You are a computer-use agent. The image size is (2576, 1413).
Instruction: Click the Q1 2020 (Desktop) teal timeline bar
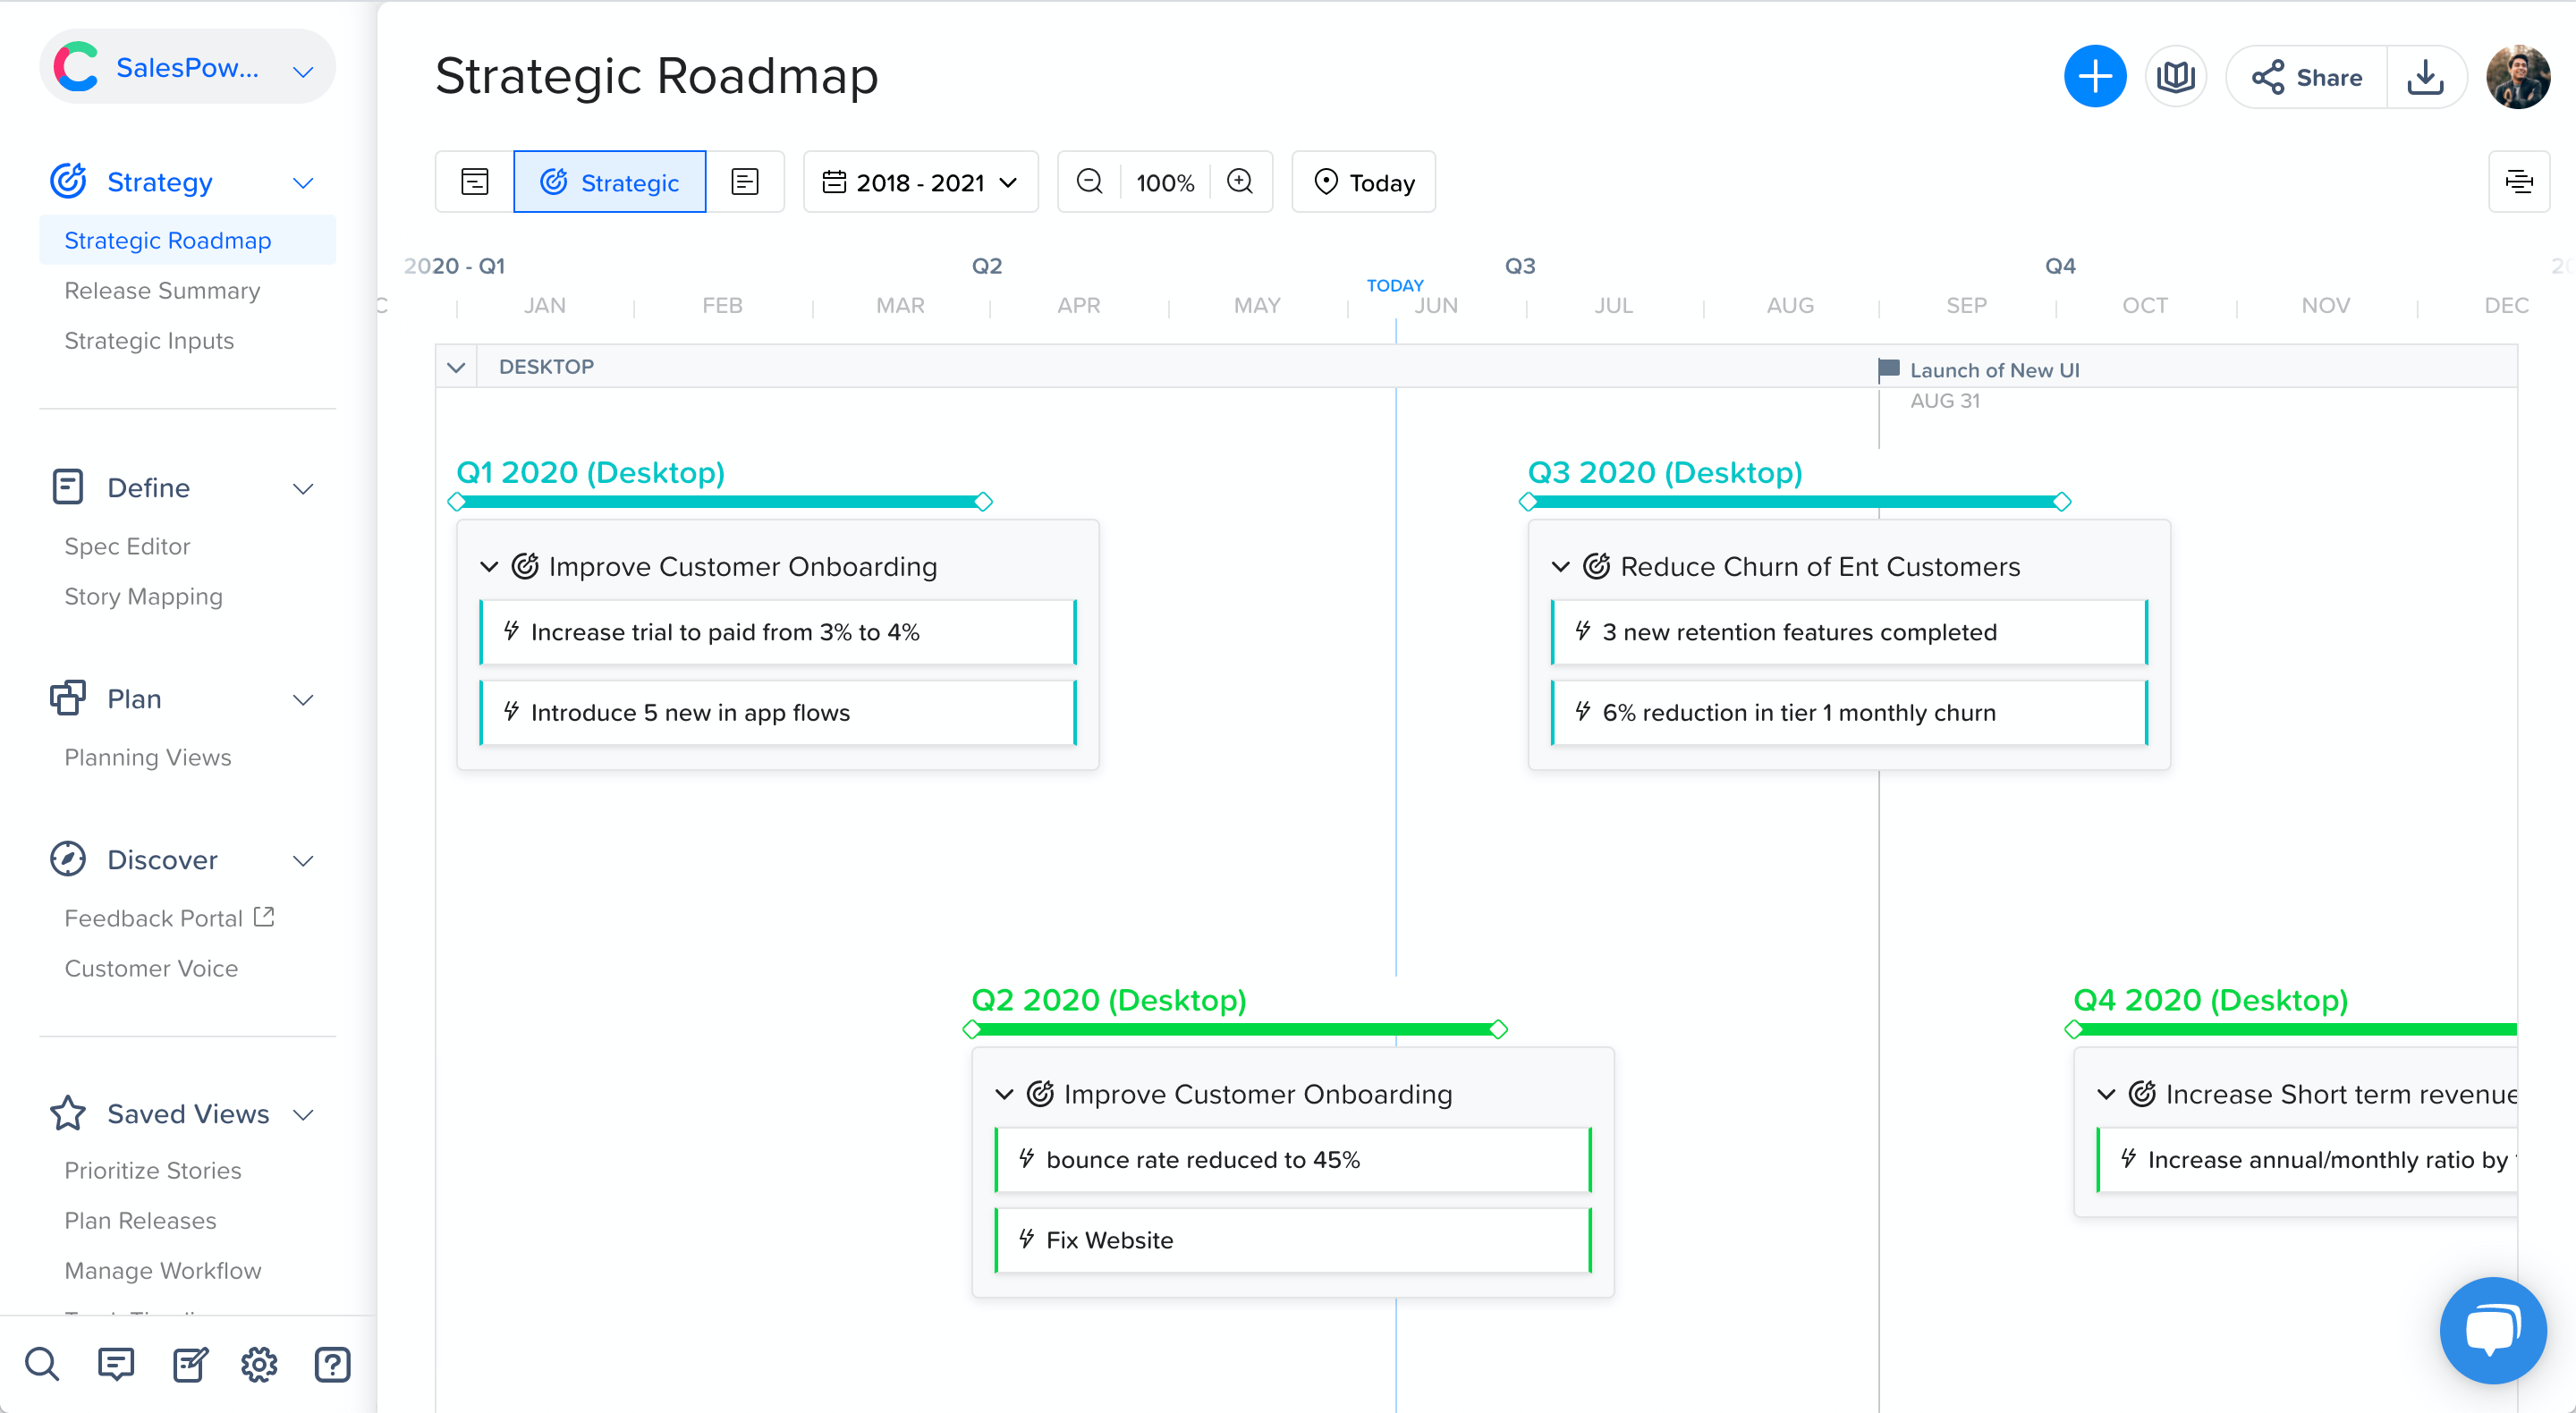coord(720,502)
